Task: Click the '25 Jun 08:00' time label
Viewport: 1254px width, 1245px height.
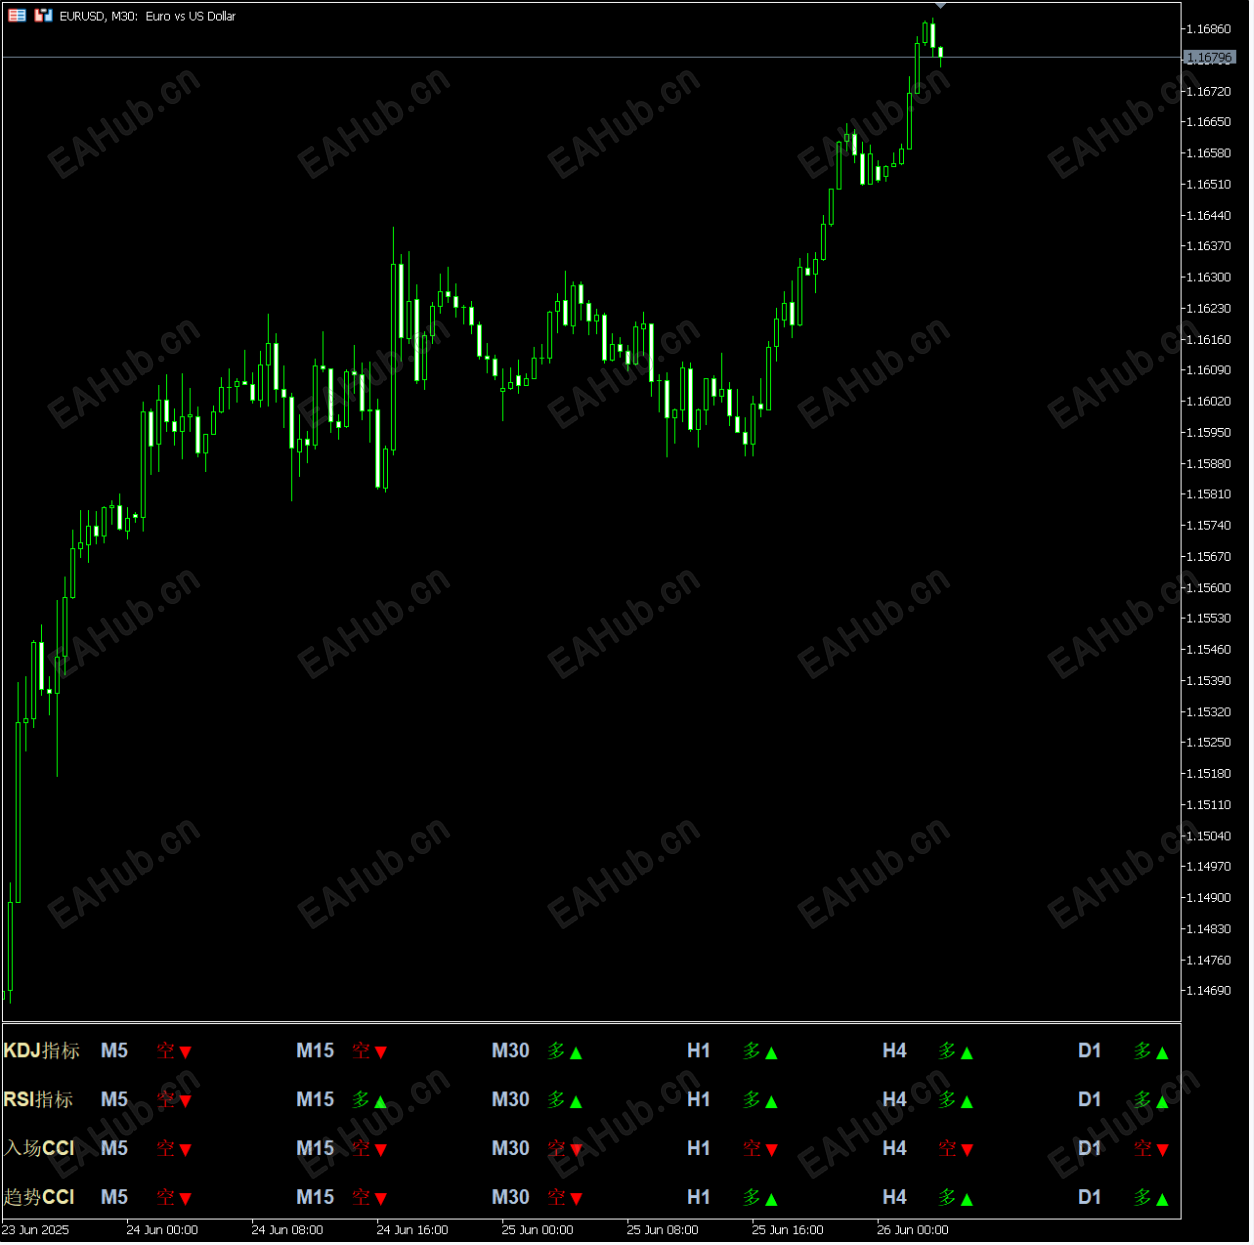Action: pos(662,1230)
